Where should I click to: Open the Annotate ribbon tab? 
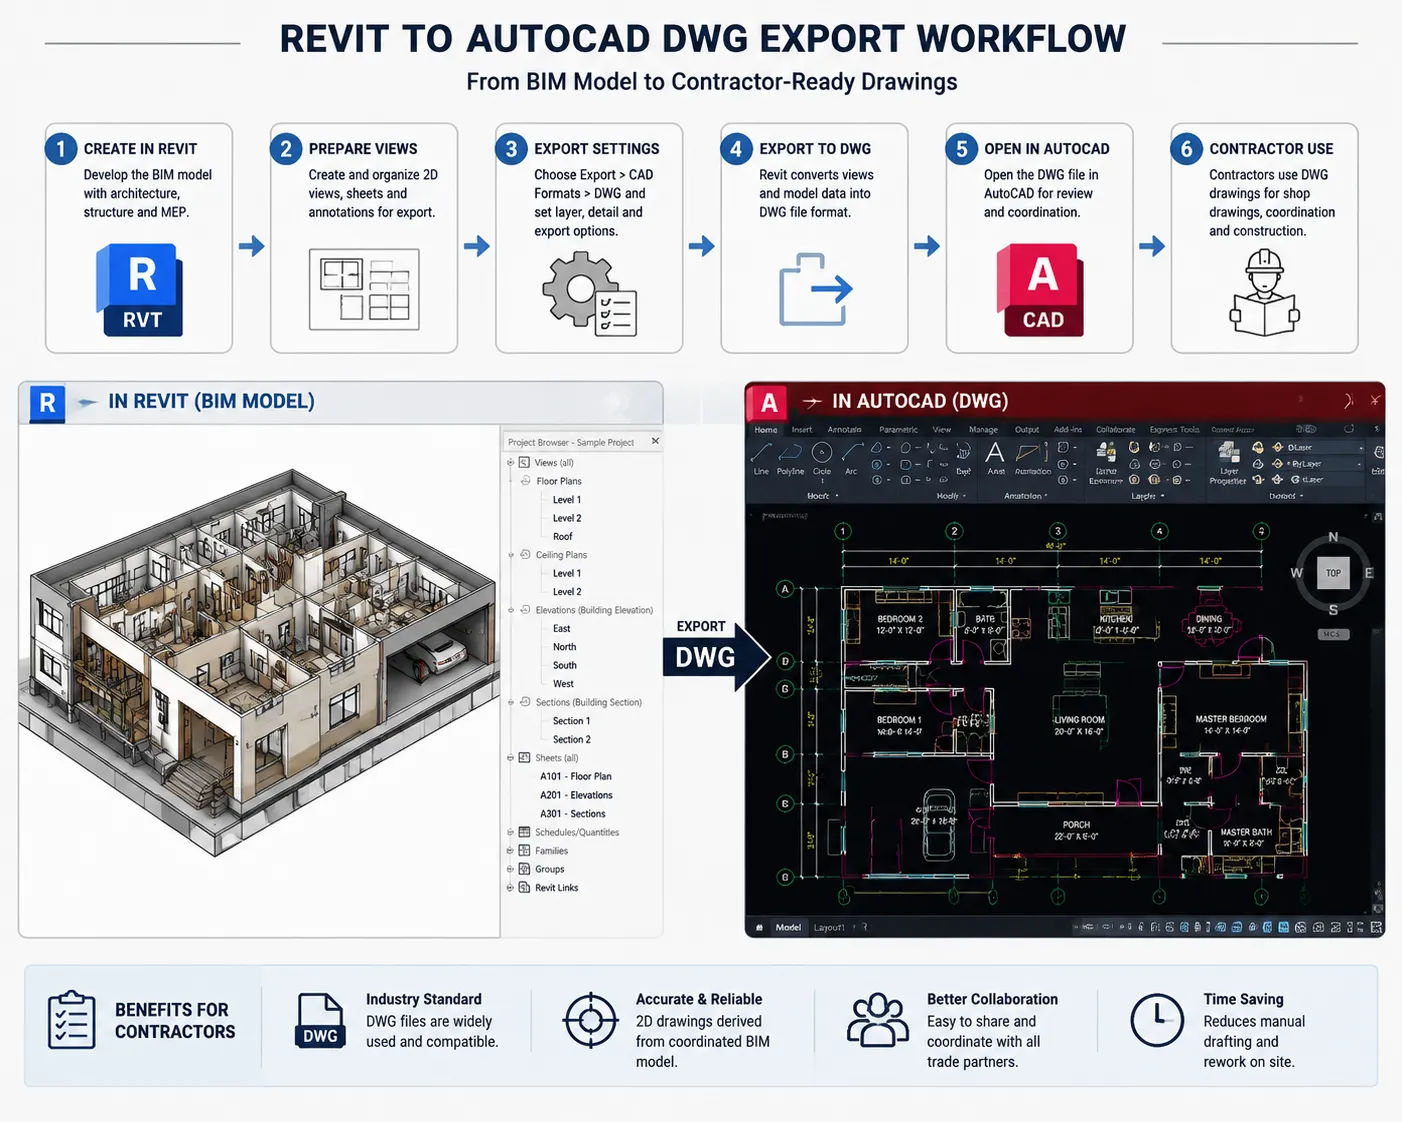click(x=844, y=430)
